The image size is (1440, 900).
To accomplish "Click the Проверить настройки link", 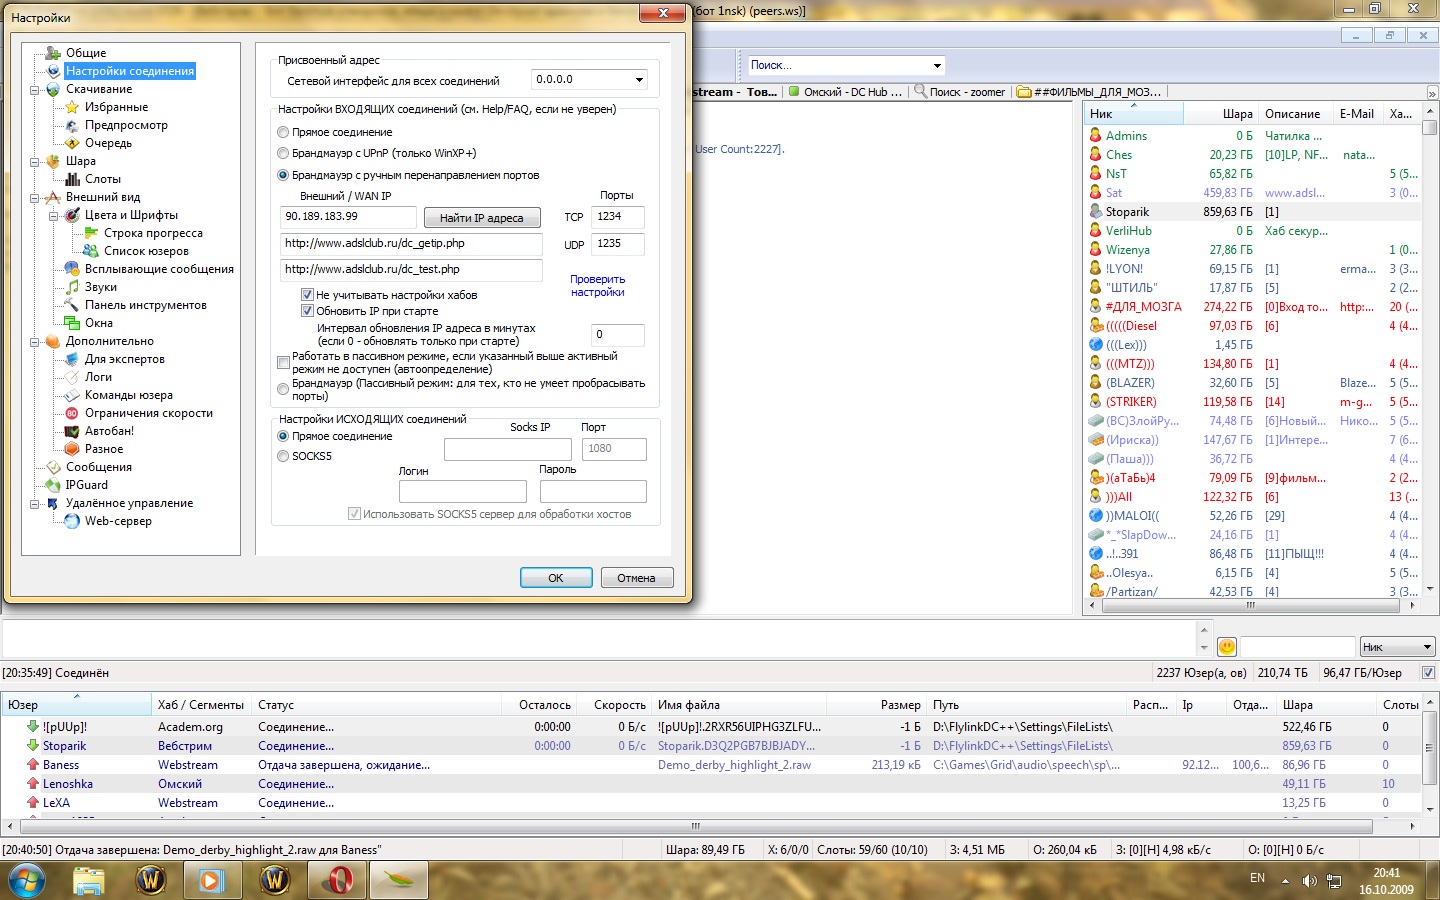I will coord(597,286).
